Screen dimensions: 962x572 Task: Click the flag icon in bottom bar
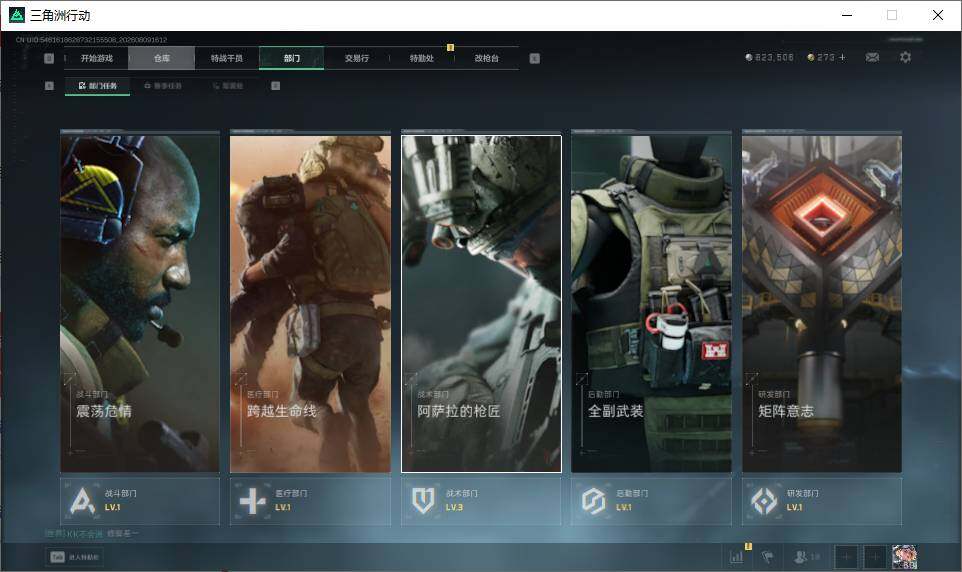[x=768, y=557]
